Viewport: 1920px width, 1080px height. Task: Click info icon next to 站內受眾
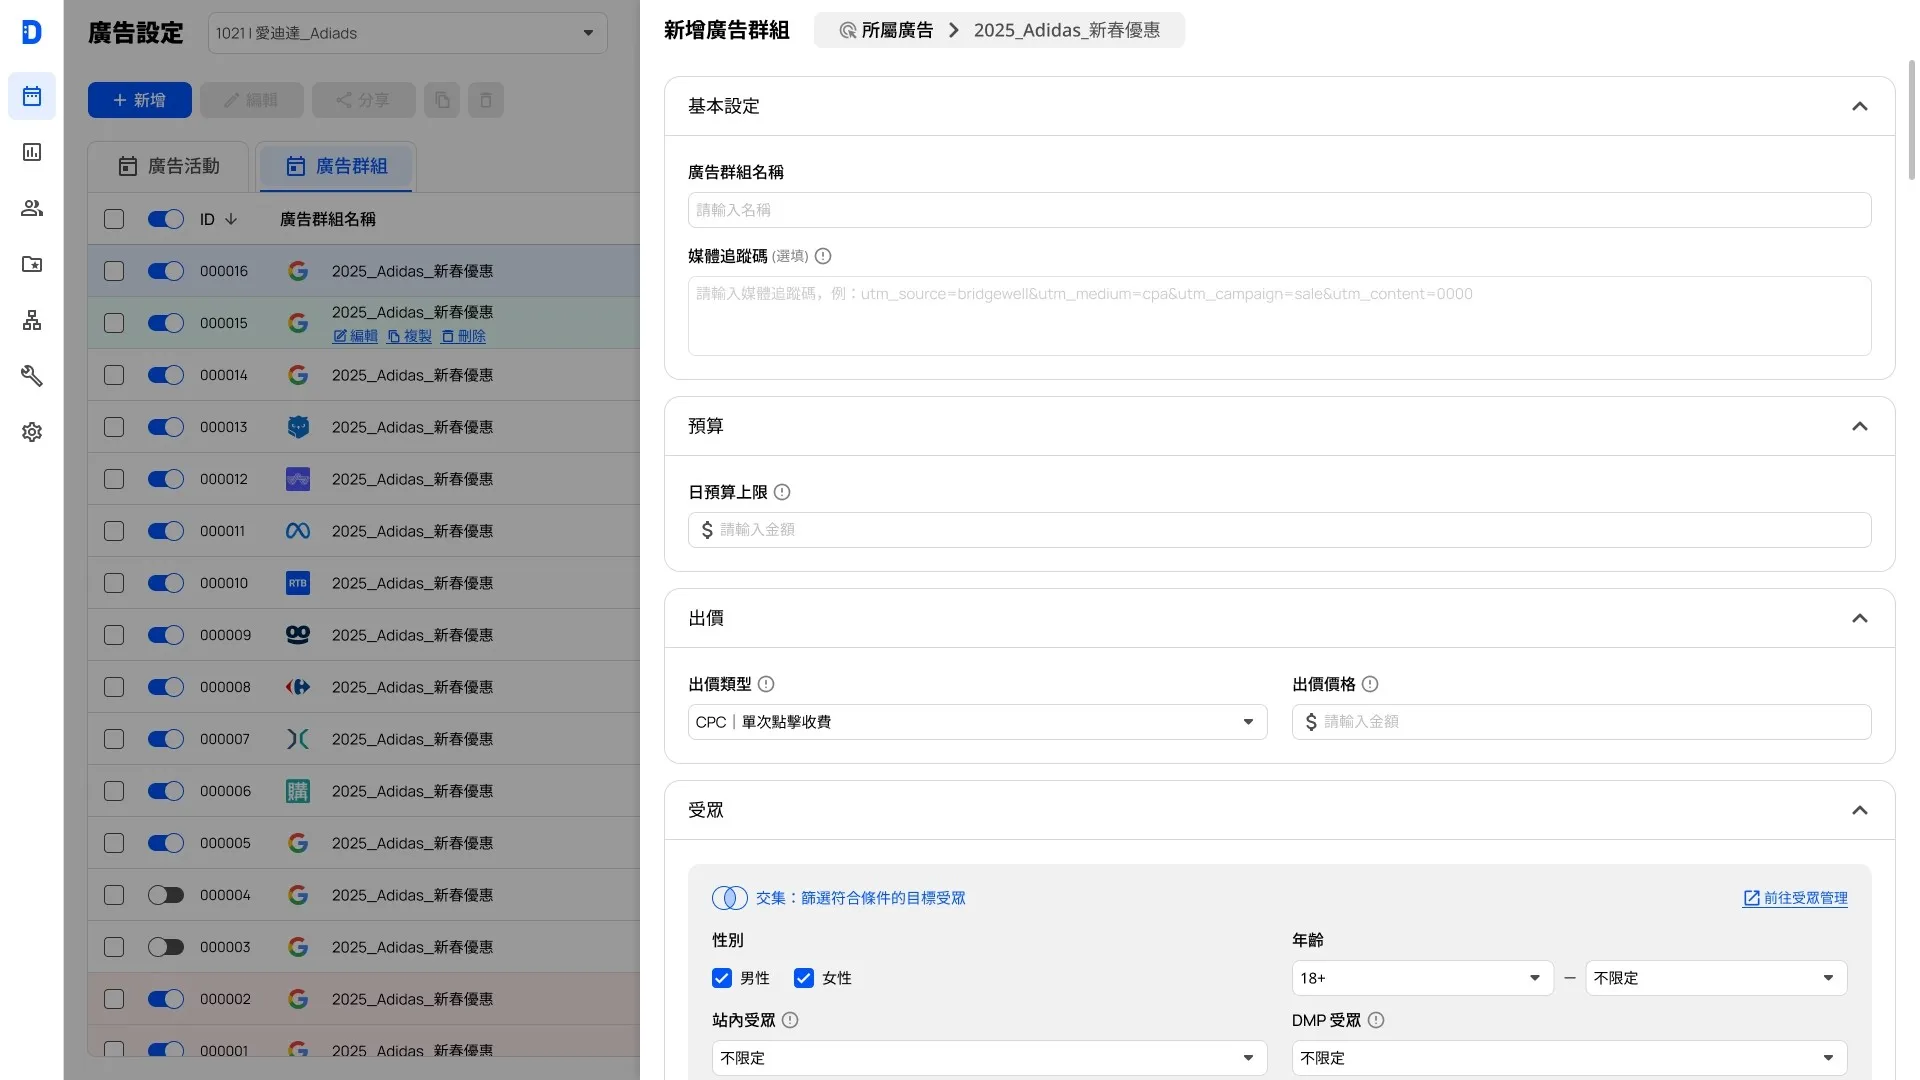click(x=790, y=1020)
